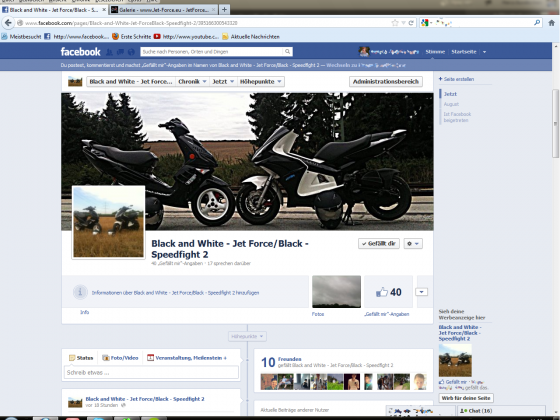Click the search magnifier in browser search box
Screen dimensions: 560x420
click(x=537, y=23)
